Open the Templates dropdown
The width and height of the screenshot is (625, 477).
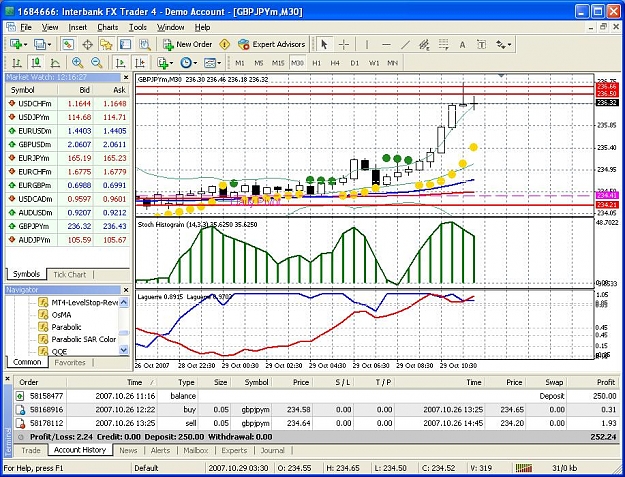(212, 63)
